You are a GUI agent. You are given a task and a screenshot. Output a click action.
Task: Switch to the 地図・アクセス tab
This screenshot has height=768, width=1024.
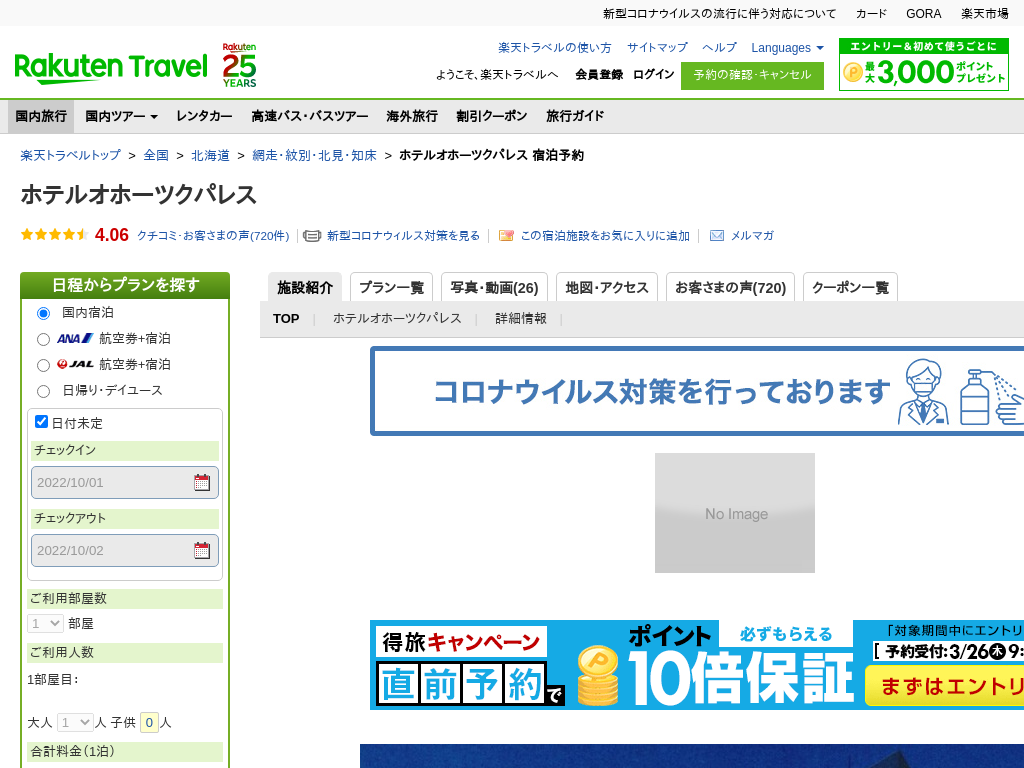click(x=607, y=287)
